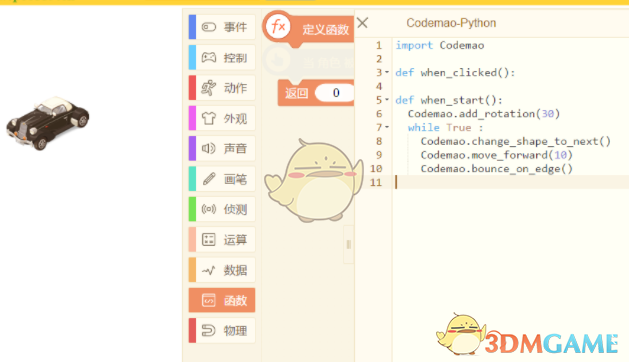The width and height of the screenshot is (629, 362).
Task: Open the 画笔 (Pen) block category
Action: 222,179
